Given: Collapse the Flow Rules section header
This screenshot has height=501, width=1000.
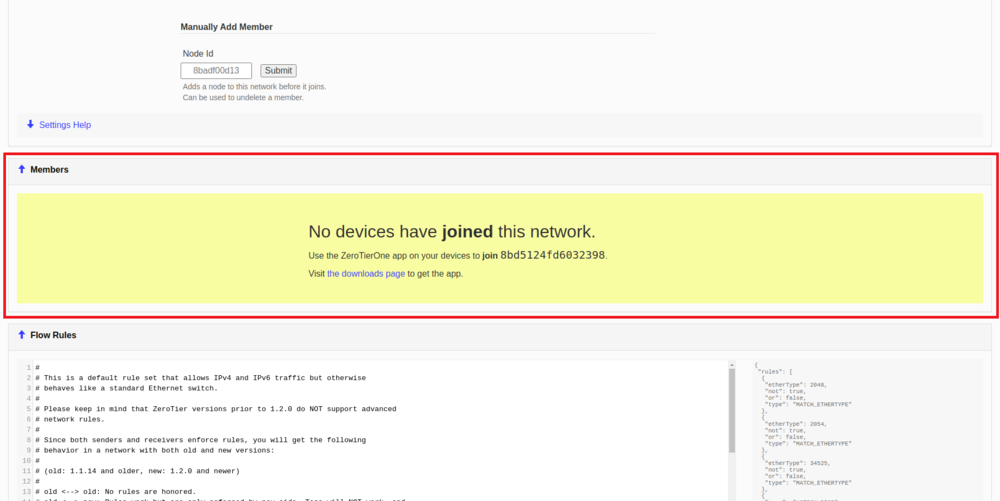Looking at the screenshot, I should (53, 335).
